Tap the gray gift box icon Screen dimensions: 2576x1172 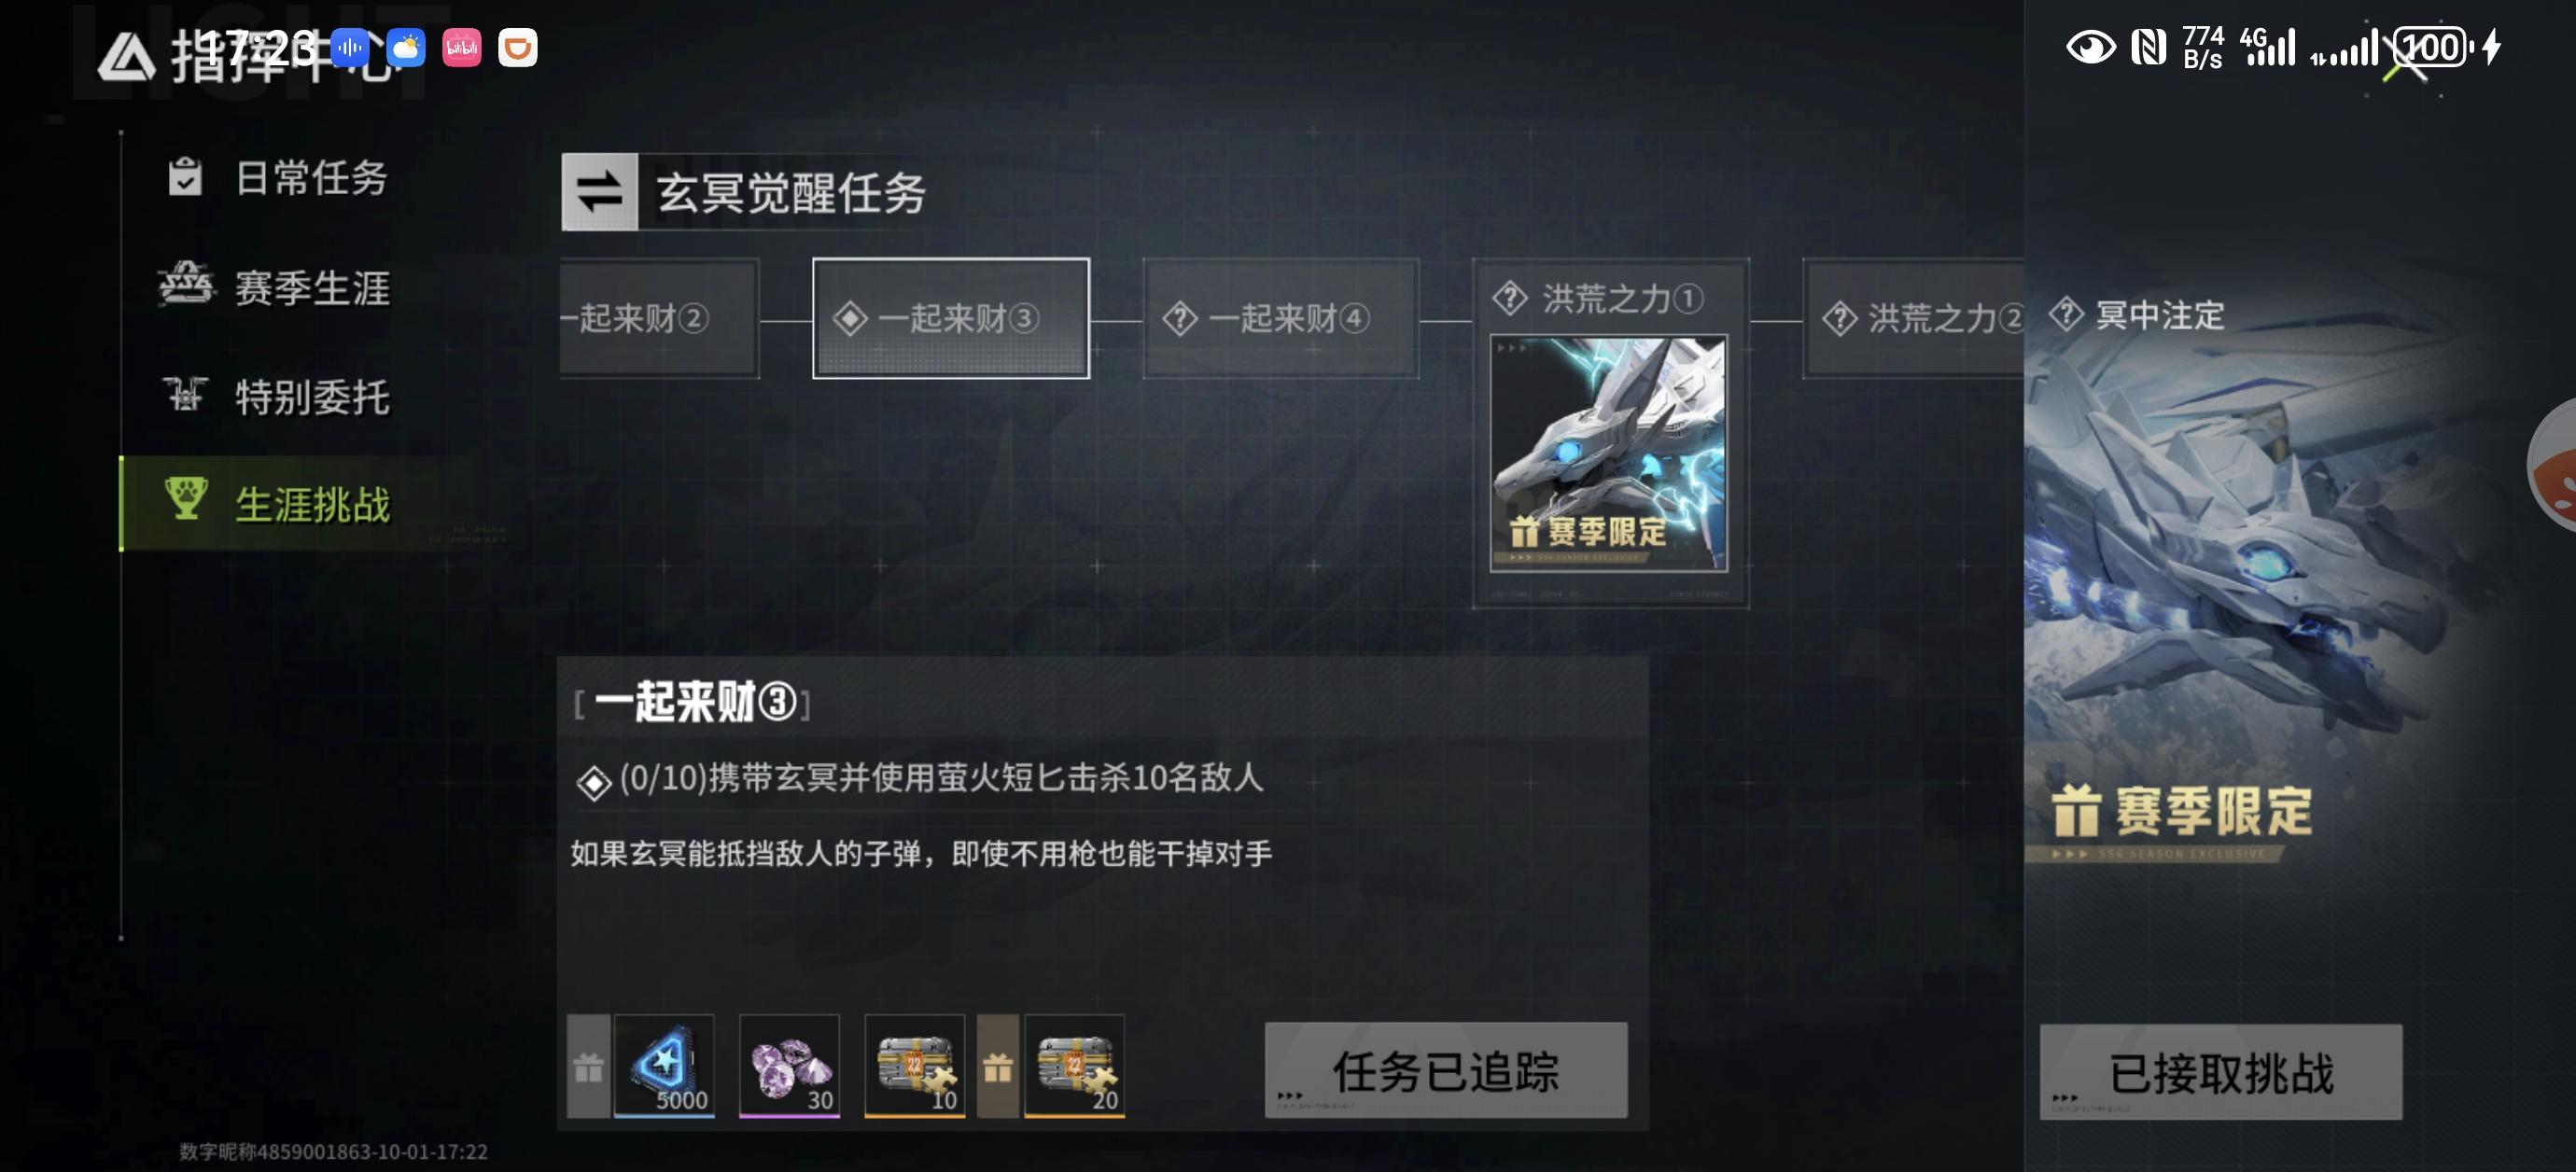(589, 1066)
